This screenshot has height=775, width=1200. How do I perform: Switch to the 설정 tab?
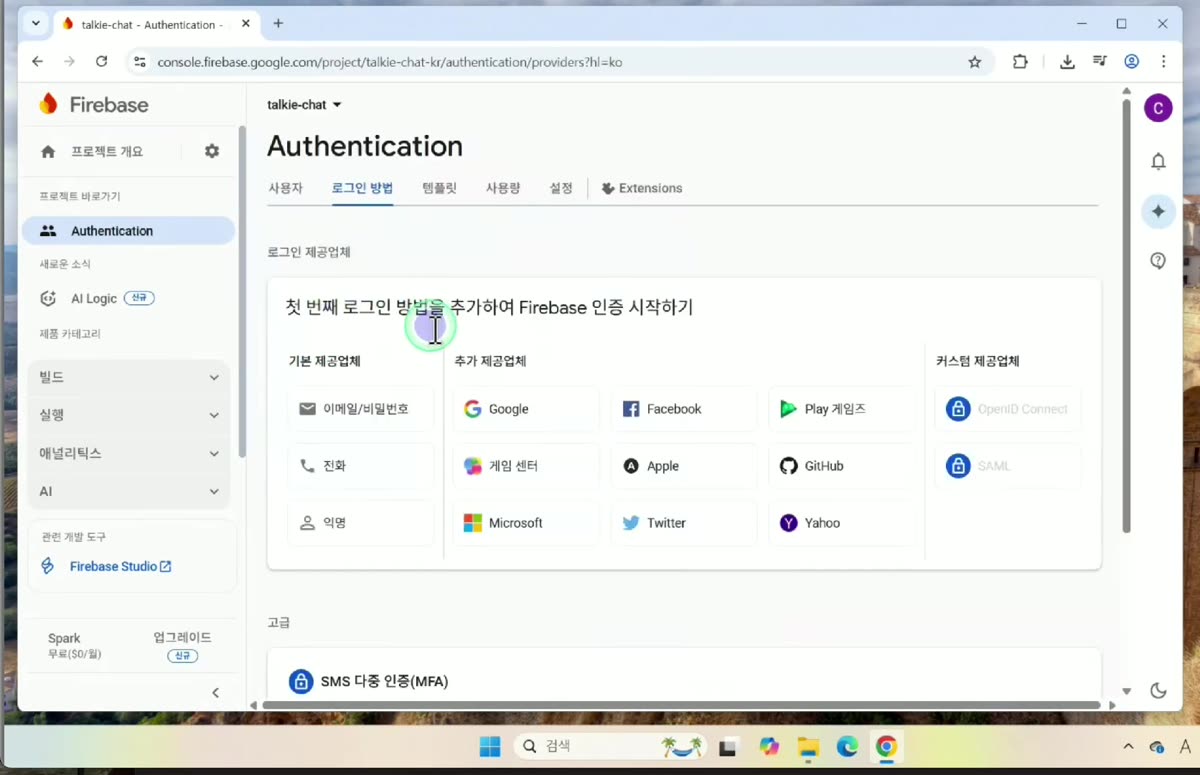561,188
